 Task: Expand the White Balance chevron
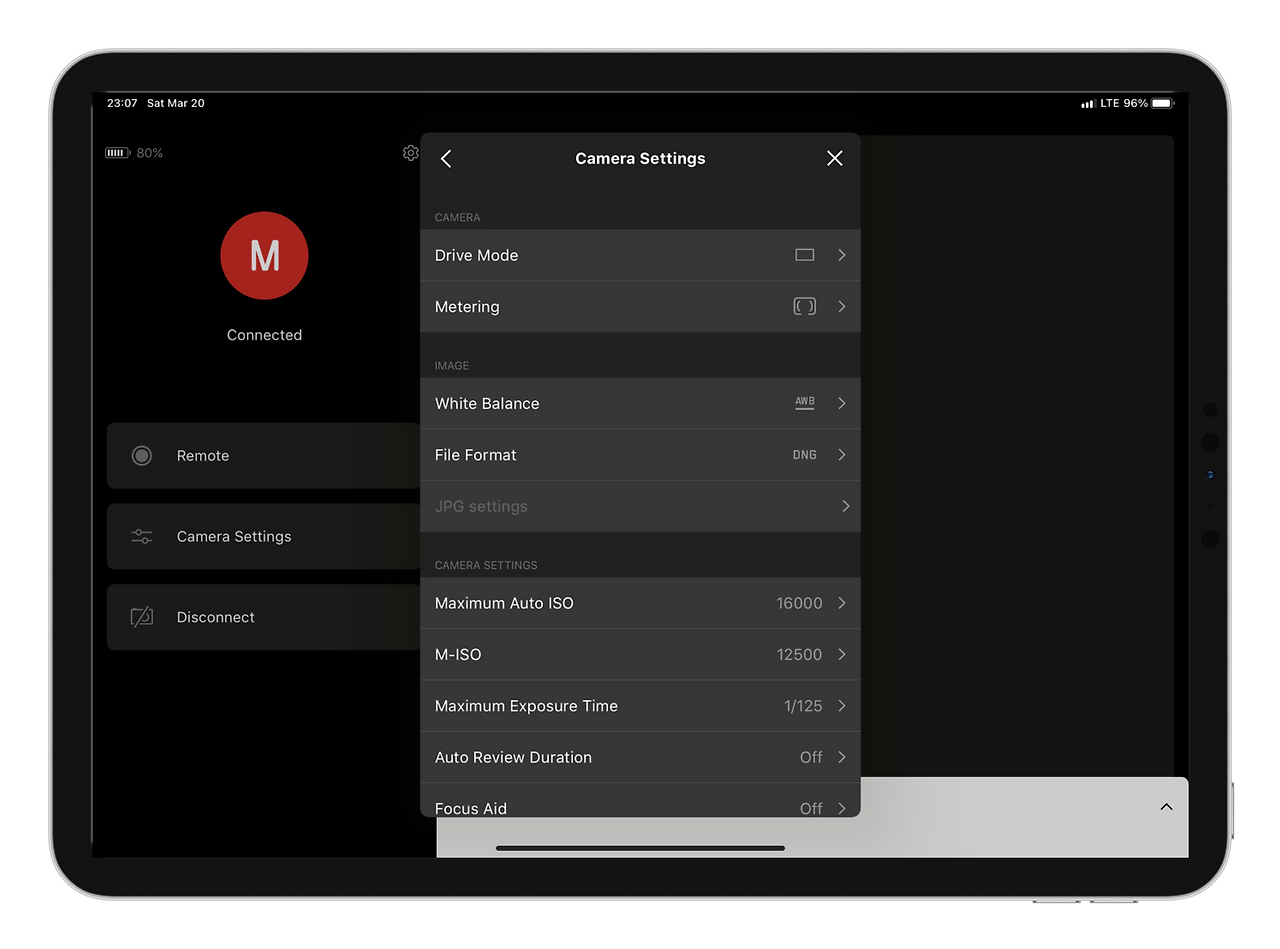point(842,404)
